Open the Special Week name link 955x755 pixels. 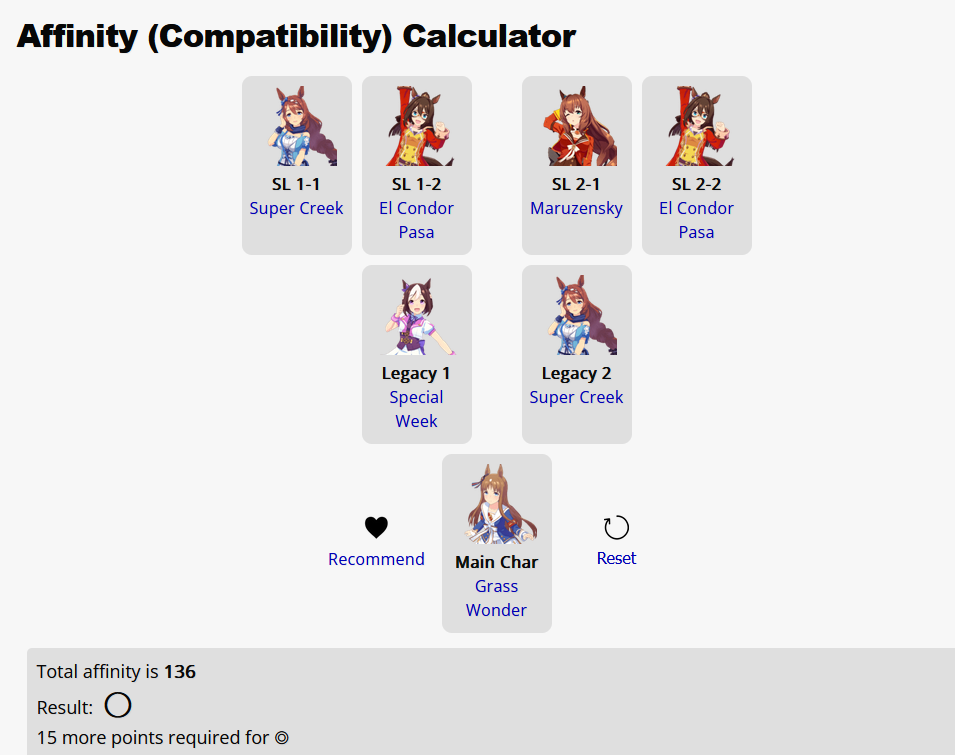coord(416,409)
